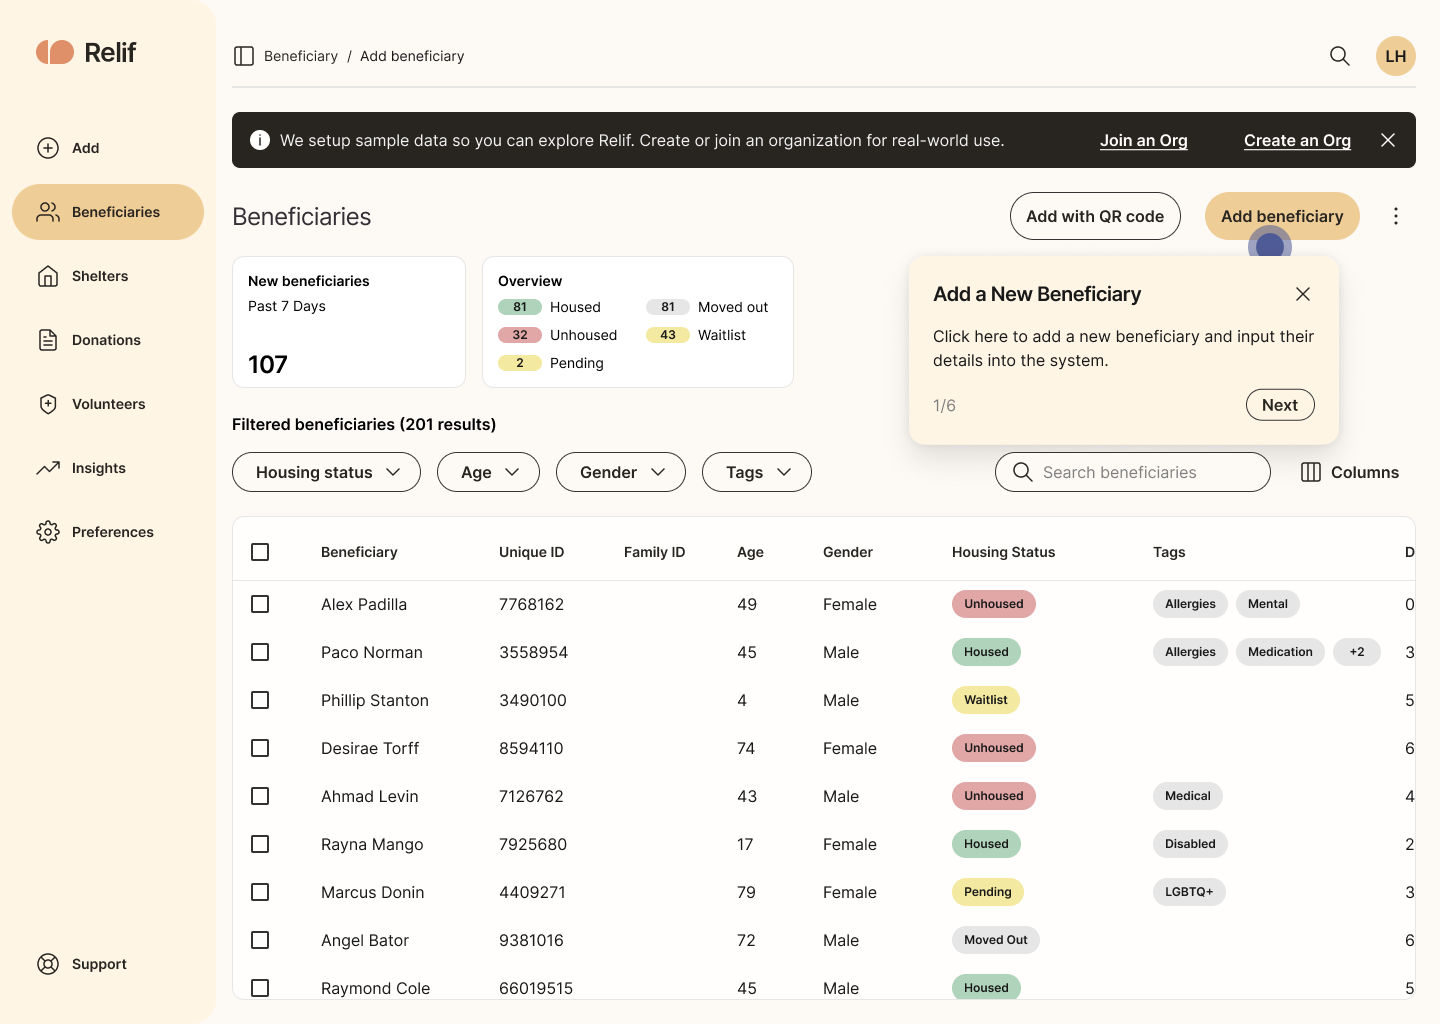1440x1024 pixels.
Task: Open the three-dot more options menu
Action: point(1396,216)
